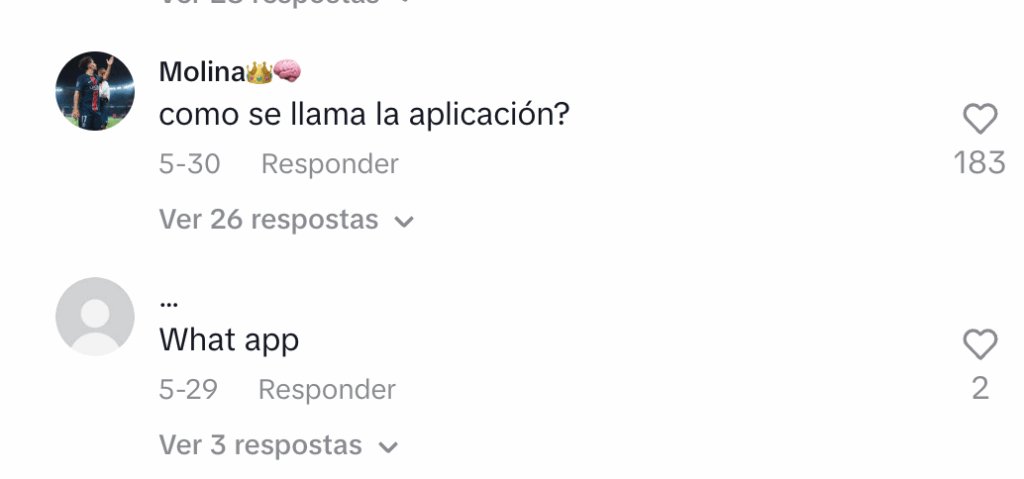Click the 183 likes count
This screenshot has height=479, width=1024.
(980, 163)
